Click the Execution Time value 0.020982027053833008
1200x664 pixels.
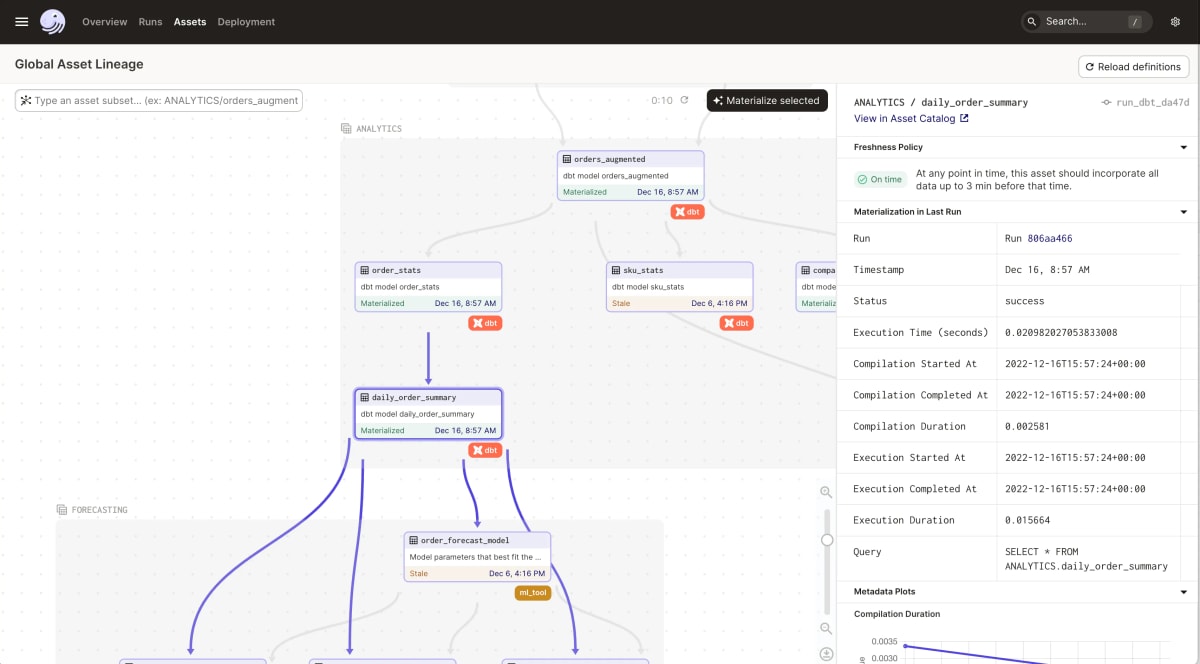[1061, 333]
